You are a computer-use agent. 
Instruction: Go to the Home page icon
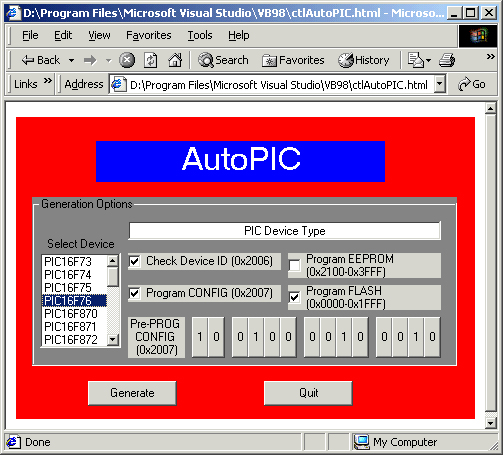coord(175,60)
